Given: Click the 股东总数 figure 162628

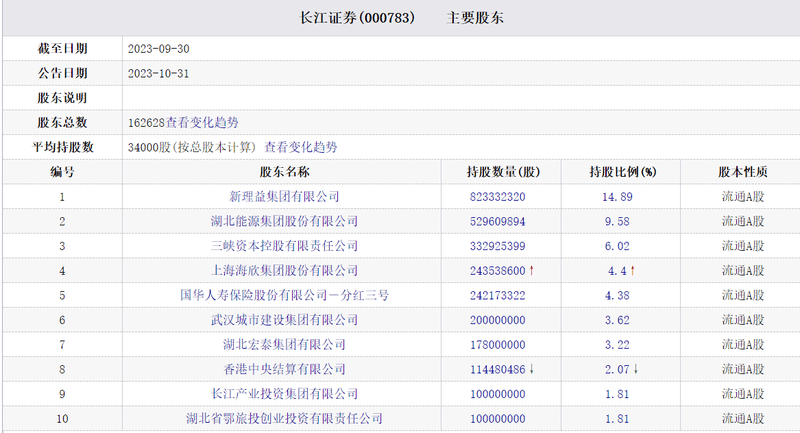Looking at the screenshot, I should coord(146,123).
